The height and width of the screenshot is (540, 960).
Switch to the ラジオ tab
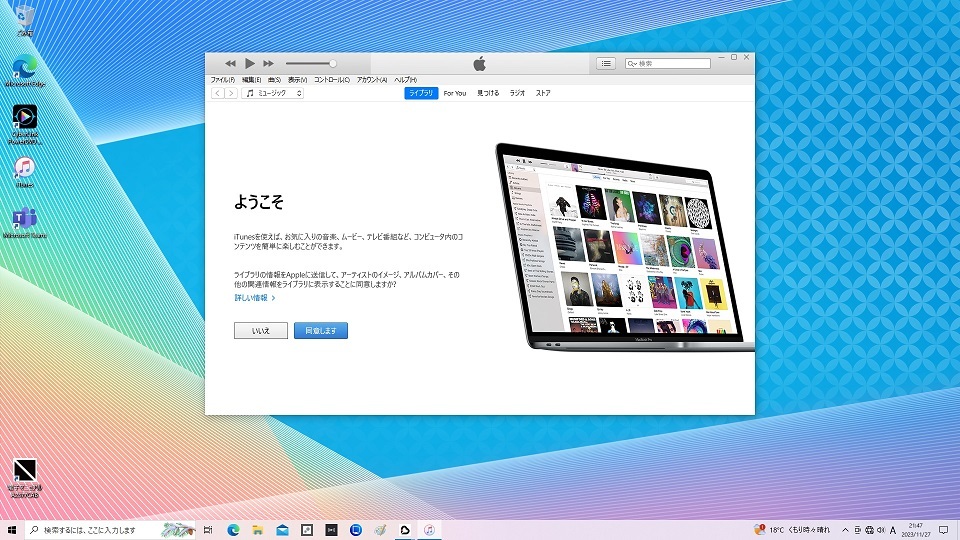(517, 93)
